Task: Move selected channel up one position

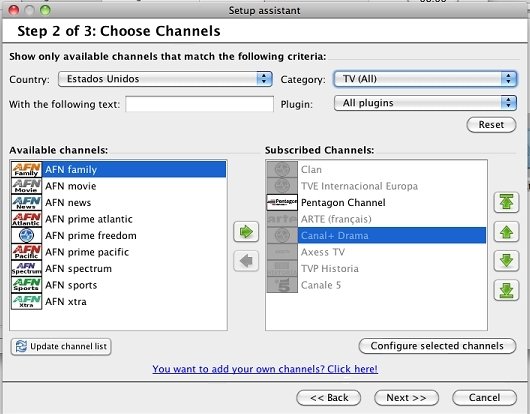Action: pyautogui.click(x=506, y=232)
